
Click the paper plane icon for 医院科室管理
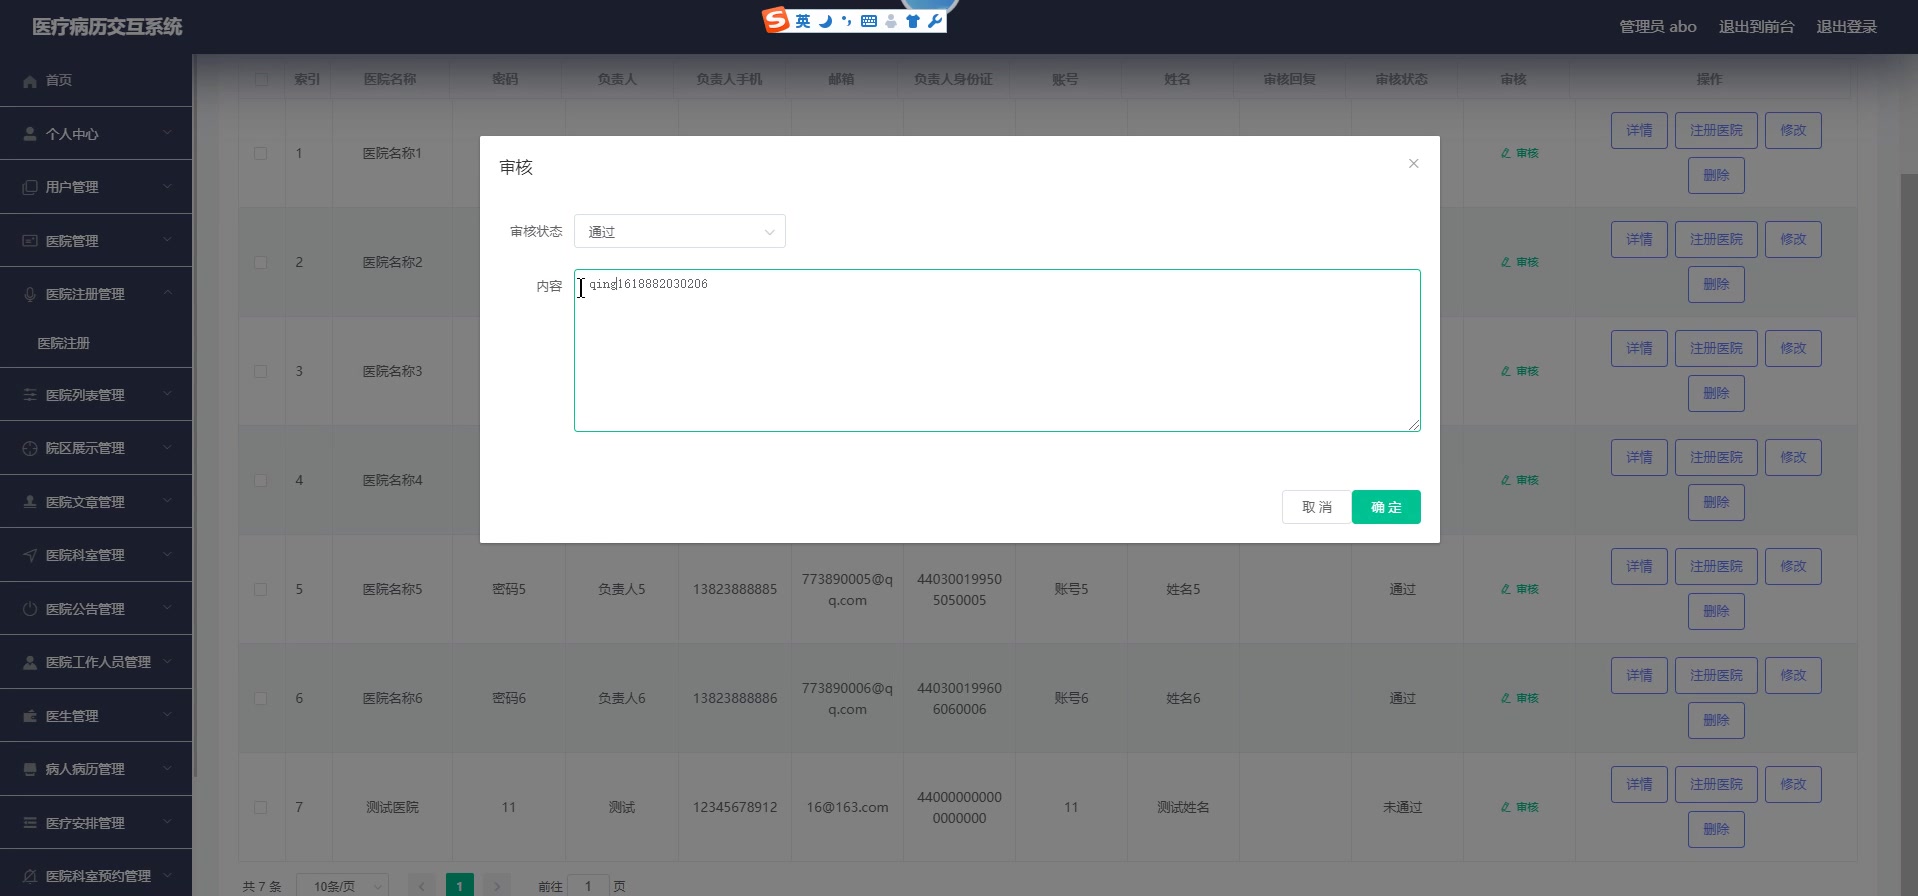30,555
